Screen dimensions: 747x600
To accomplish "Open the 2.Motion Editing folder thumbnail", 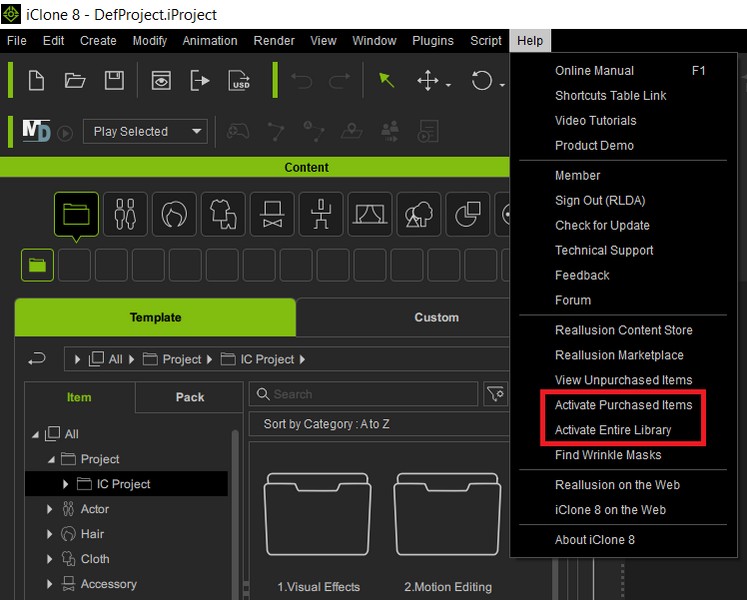I will (x=447, y=514).
